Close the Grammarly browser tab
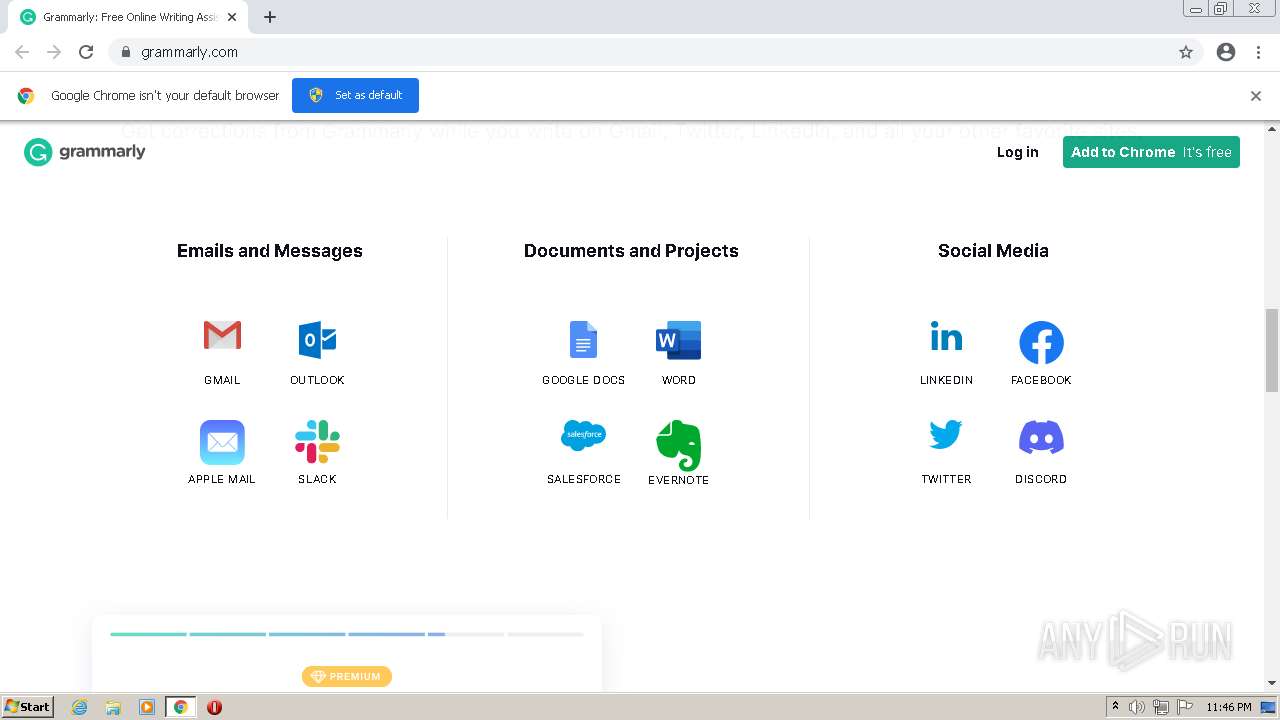 click(232, 17)
